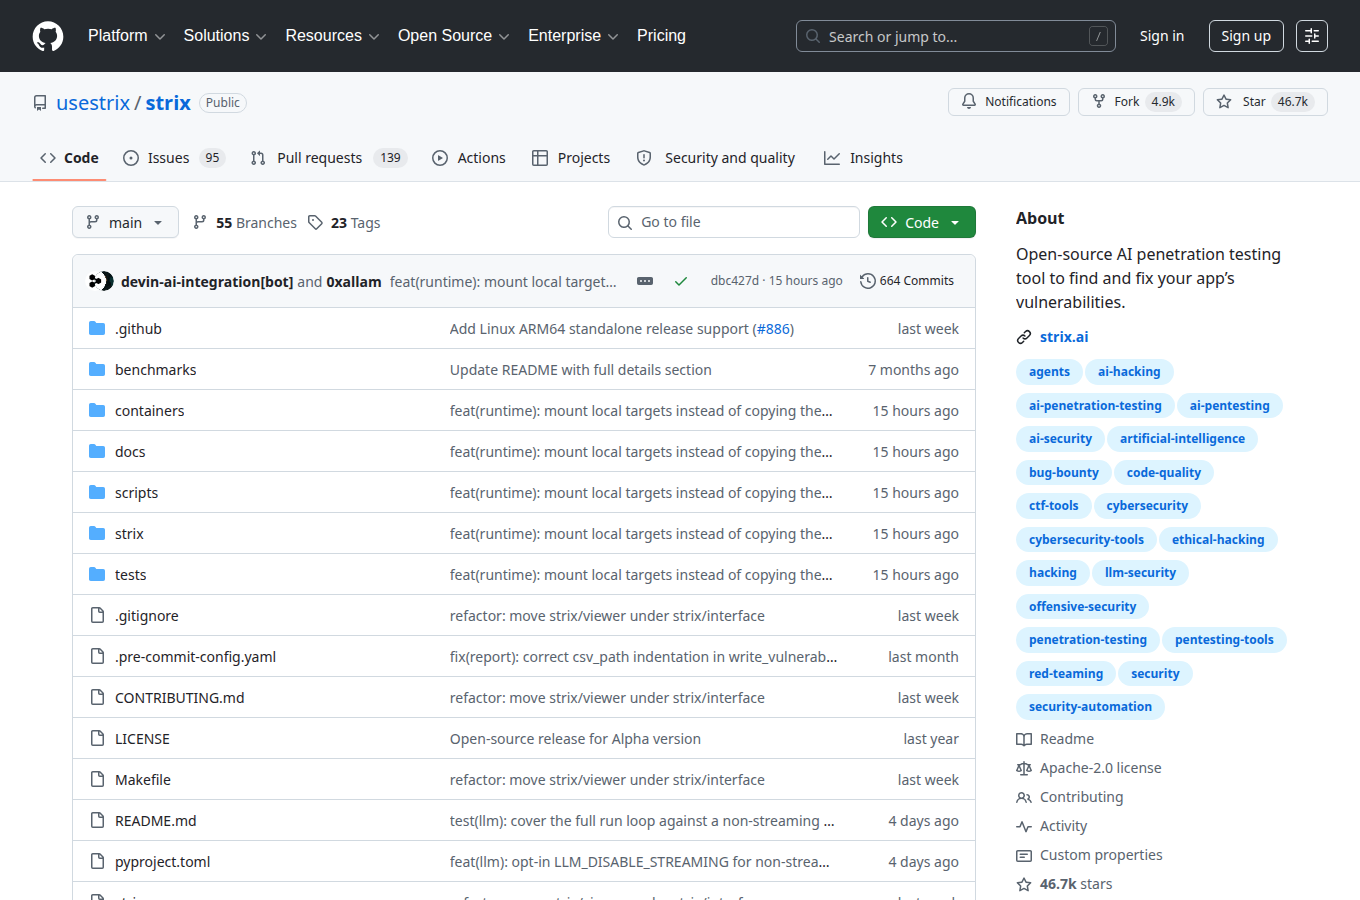Viewport: 1360px width, 900px height.
Task: Open the command palette icon in header
Action: pos(1312,36)
